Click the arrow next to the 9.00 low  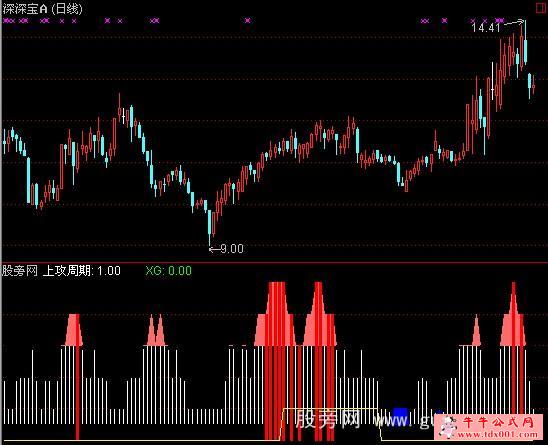pos(215,249)
